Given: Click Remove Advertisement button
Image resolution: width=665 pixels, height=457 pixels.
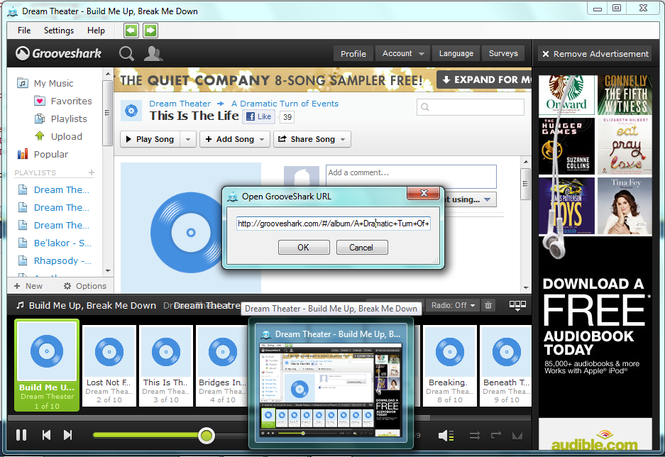Looking at the screenshot, I should 595,54.
